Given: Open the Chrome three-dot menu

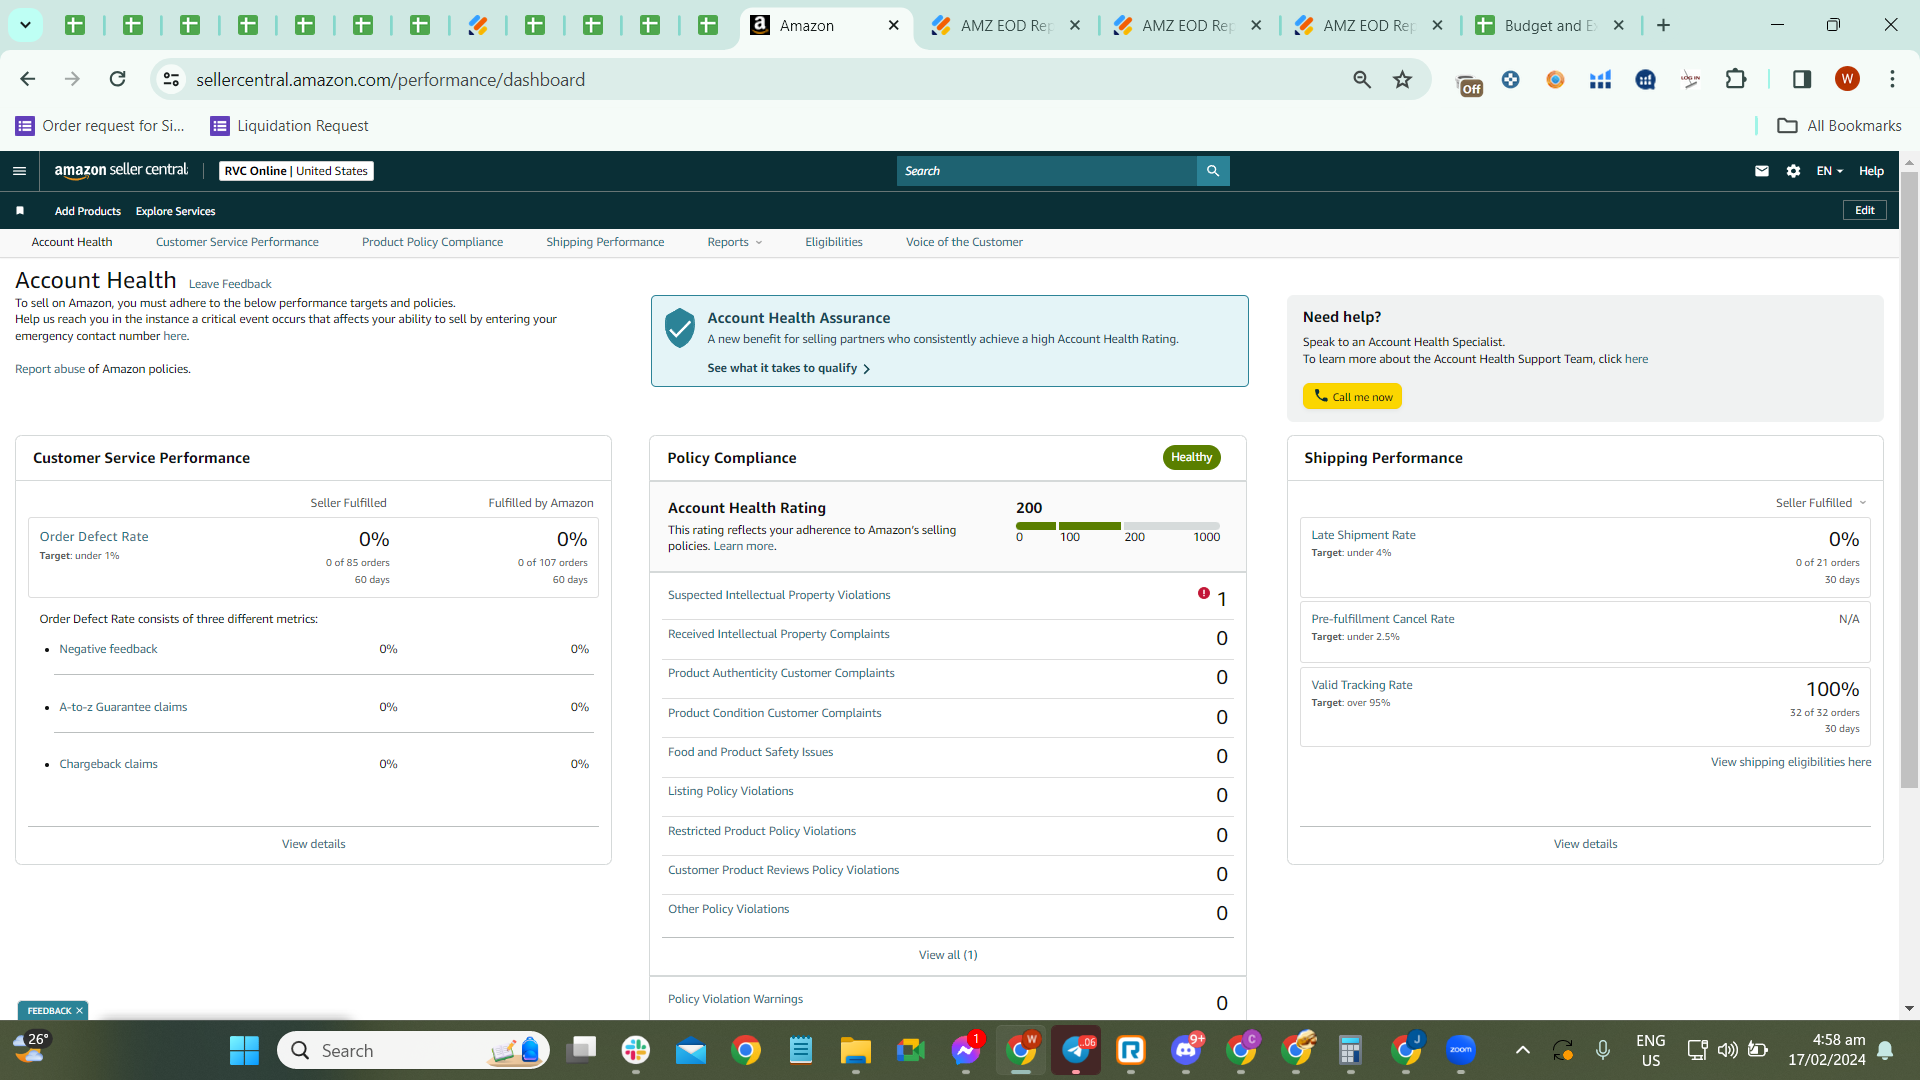Looking at the screenshot, I should click(x=1892, y=79).
